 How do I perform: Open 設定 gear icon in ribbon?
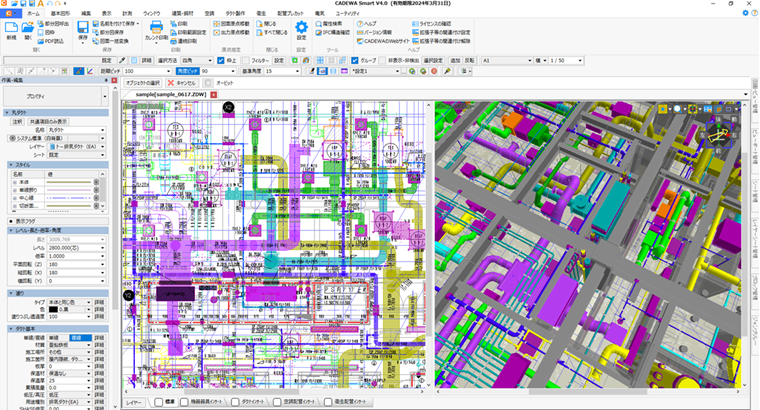point(301,29)
